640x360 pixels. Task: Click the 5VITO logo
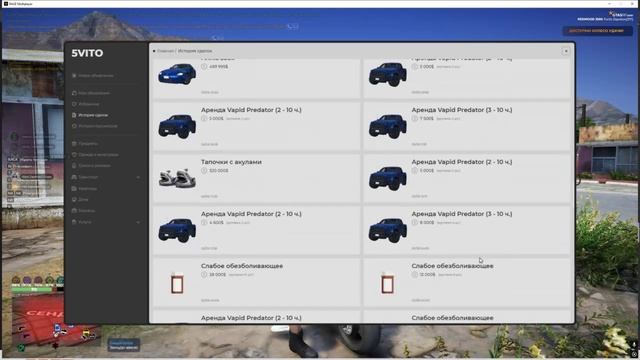pos(87,53)
